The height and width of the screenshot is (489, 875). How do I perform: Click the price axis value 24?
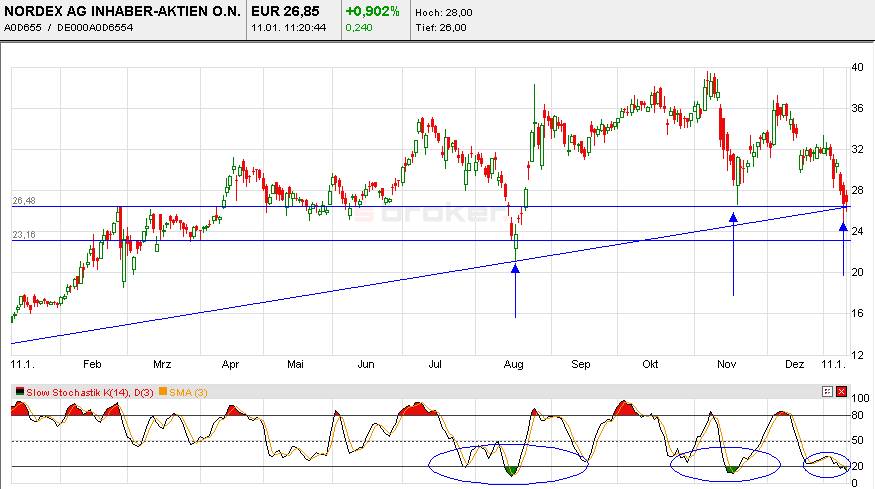[857, 231]
